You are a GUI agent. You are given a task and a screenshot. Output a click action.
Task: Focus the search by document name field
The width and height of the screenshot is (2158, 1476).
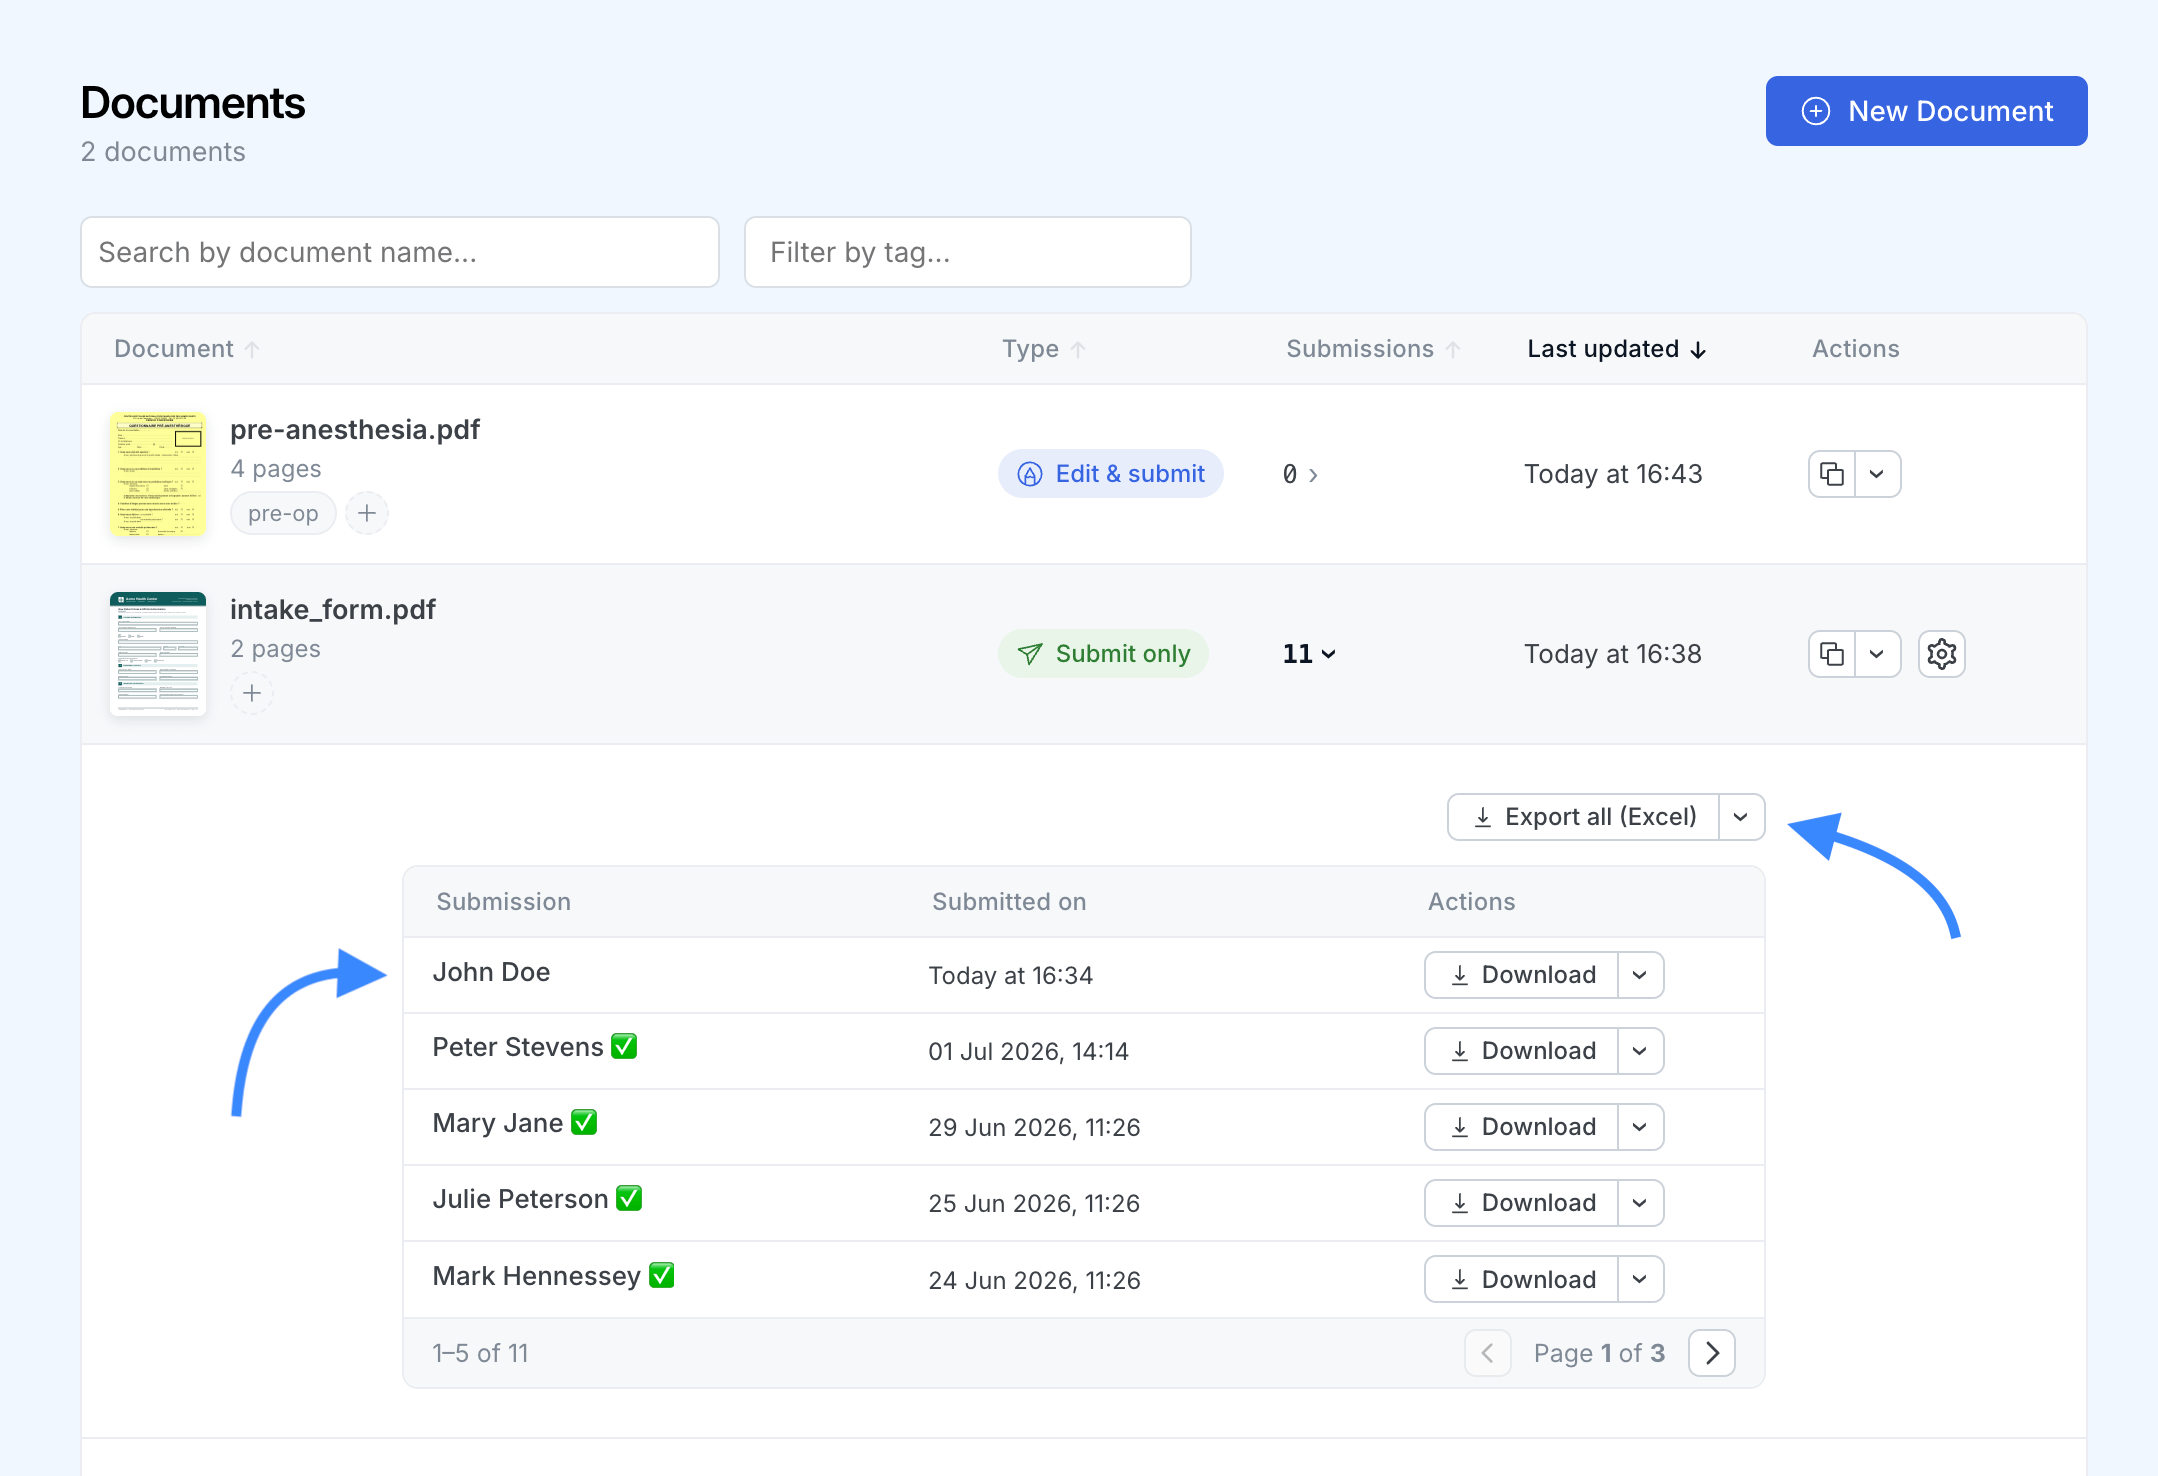(x=400, y=252)
